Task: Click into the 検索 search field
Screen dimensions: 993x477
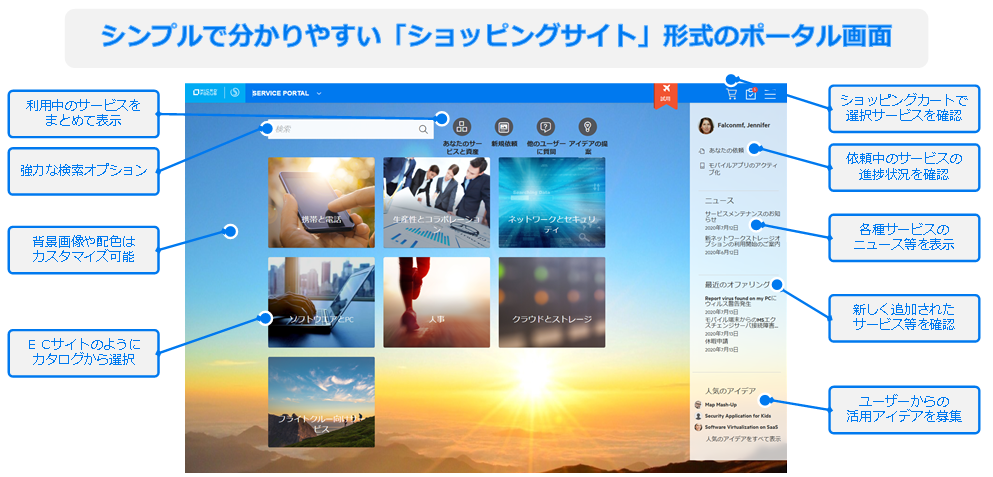Action: pyautogui.click(x=340, y=129)
